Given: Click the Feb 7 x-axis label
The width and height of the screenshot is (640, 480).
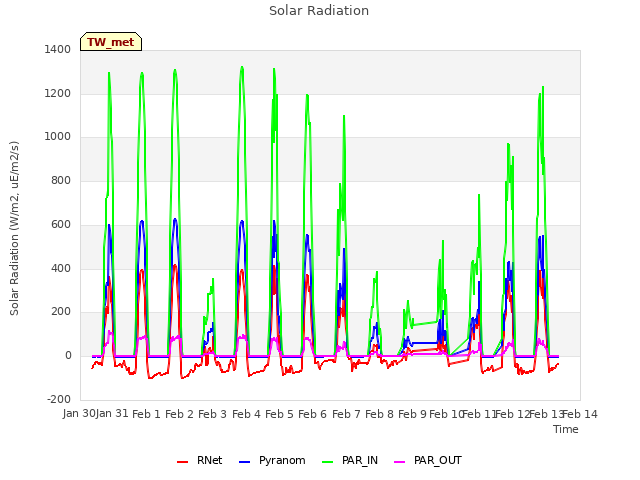Looking at the screenshot, I should tap(346, 414).
